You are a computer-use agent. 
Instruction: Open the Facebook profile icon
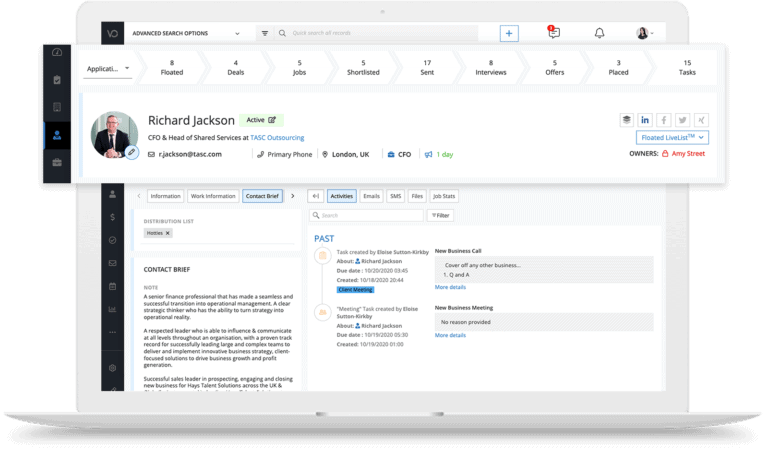click(664, 120)
